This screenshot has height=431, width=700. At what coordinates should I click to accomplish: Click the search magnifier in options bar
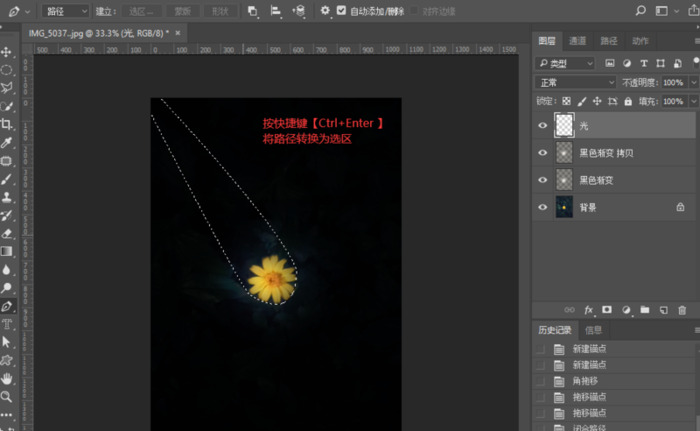(x=641, y=10)
